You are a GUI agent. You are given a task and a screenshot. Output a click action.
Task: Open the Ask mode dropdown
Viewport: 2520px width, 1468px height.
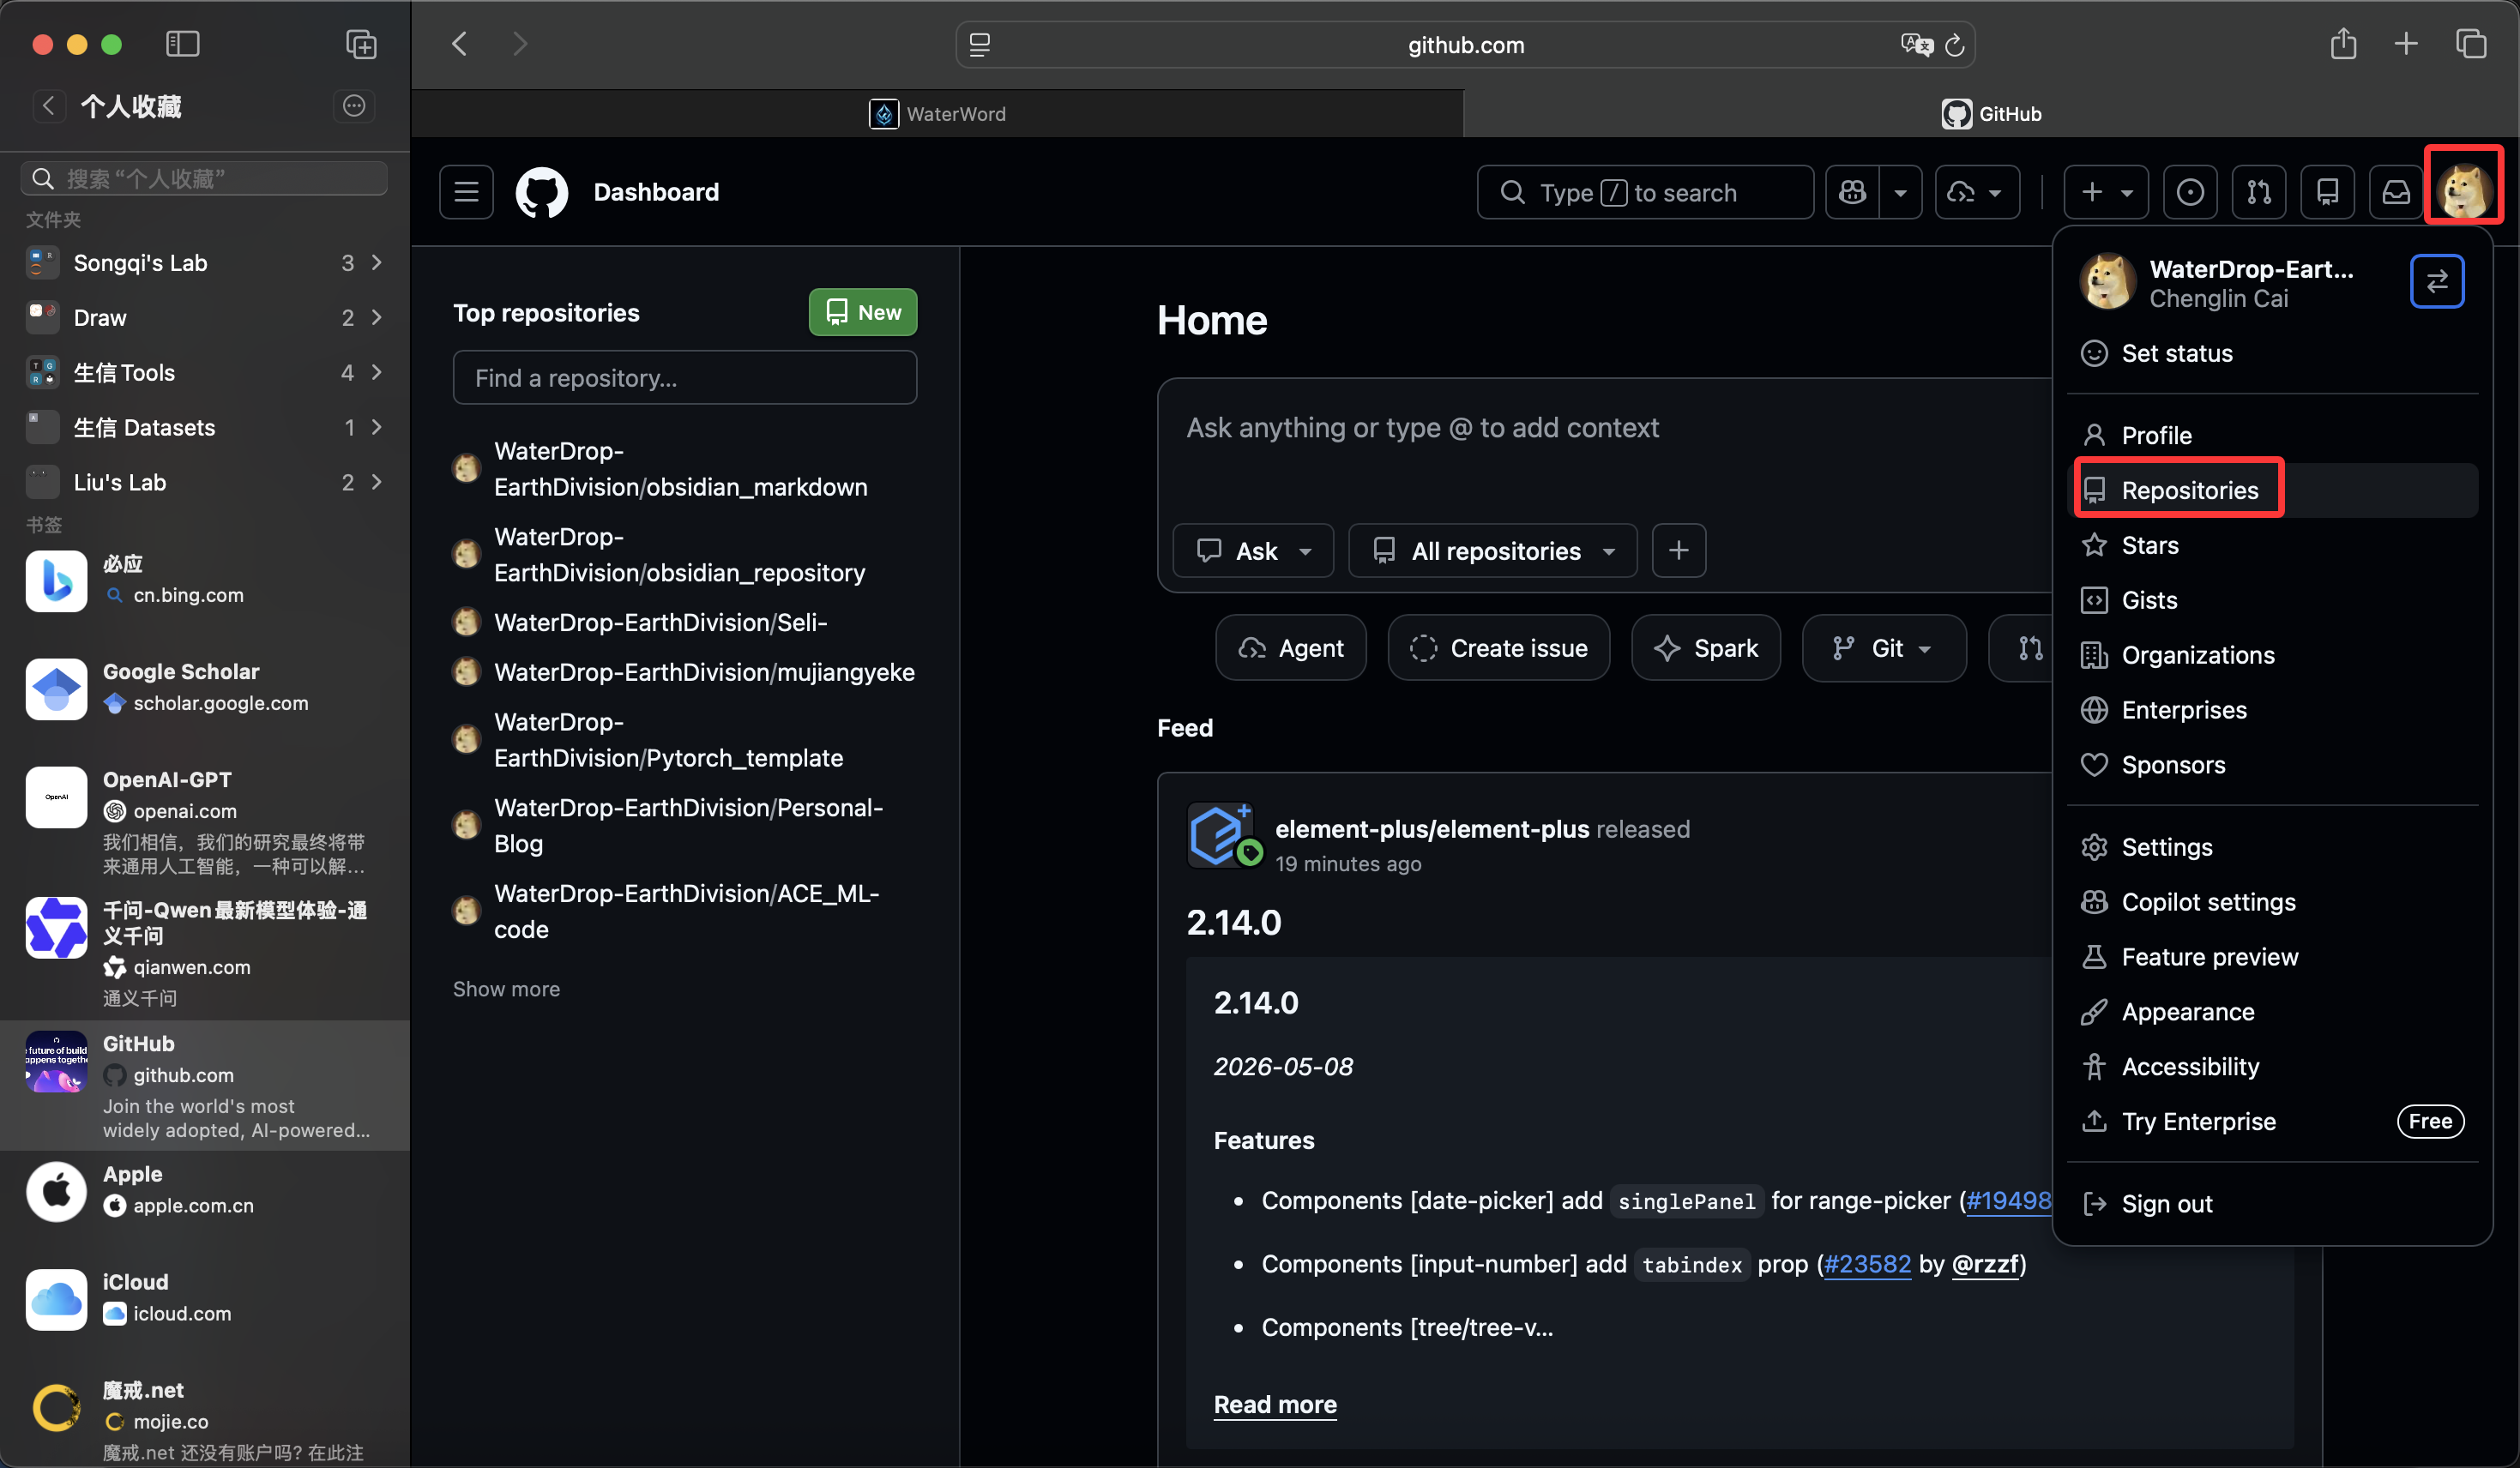(1254, 551)
